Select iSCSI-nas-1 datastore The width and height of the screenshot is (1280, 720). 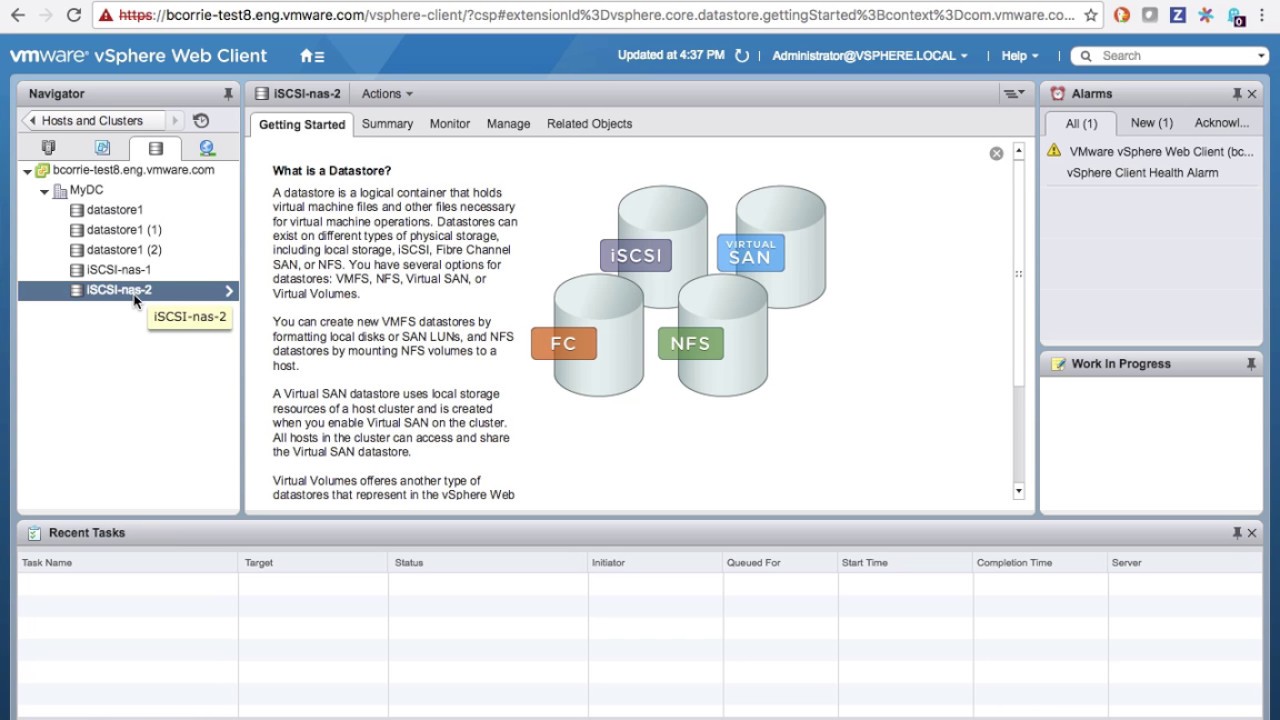click(118, 270)
